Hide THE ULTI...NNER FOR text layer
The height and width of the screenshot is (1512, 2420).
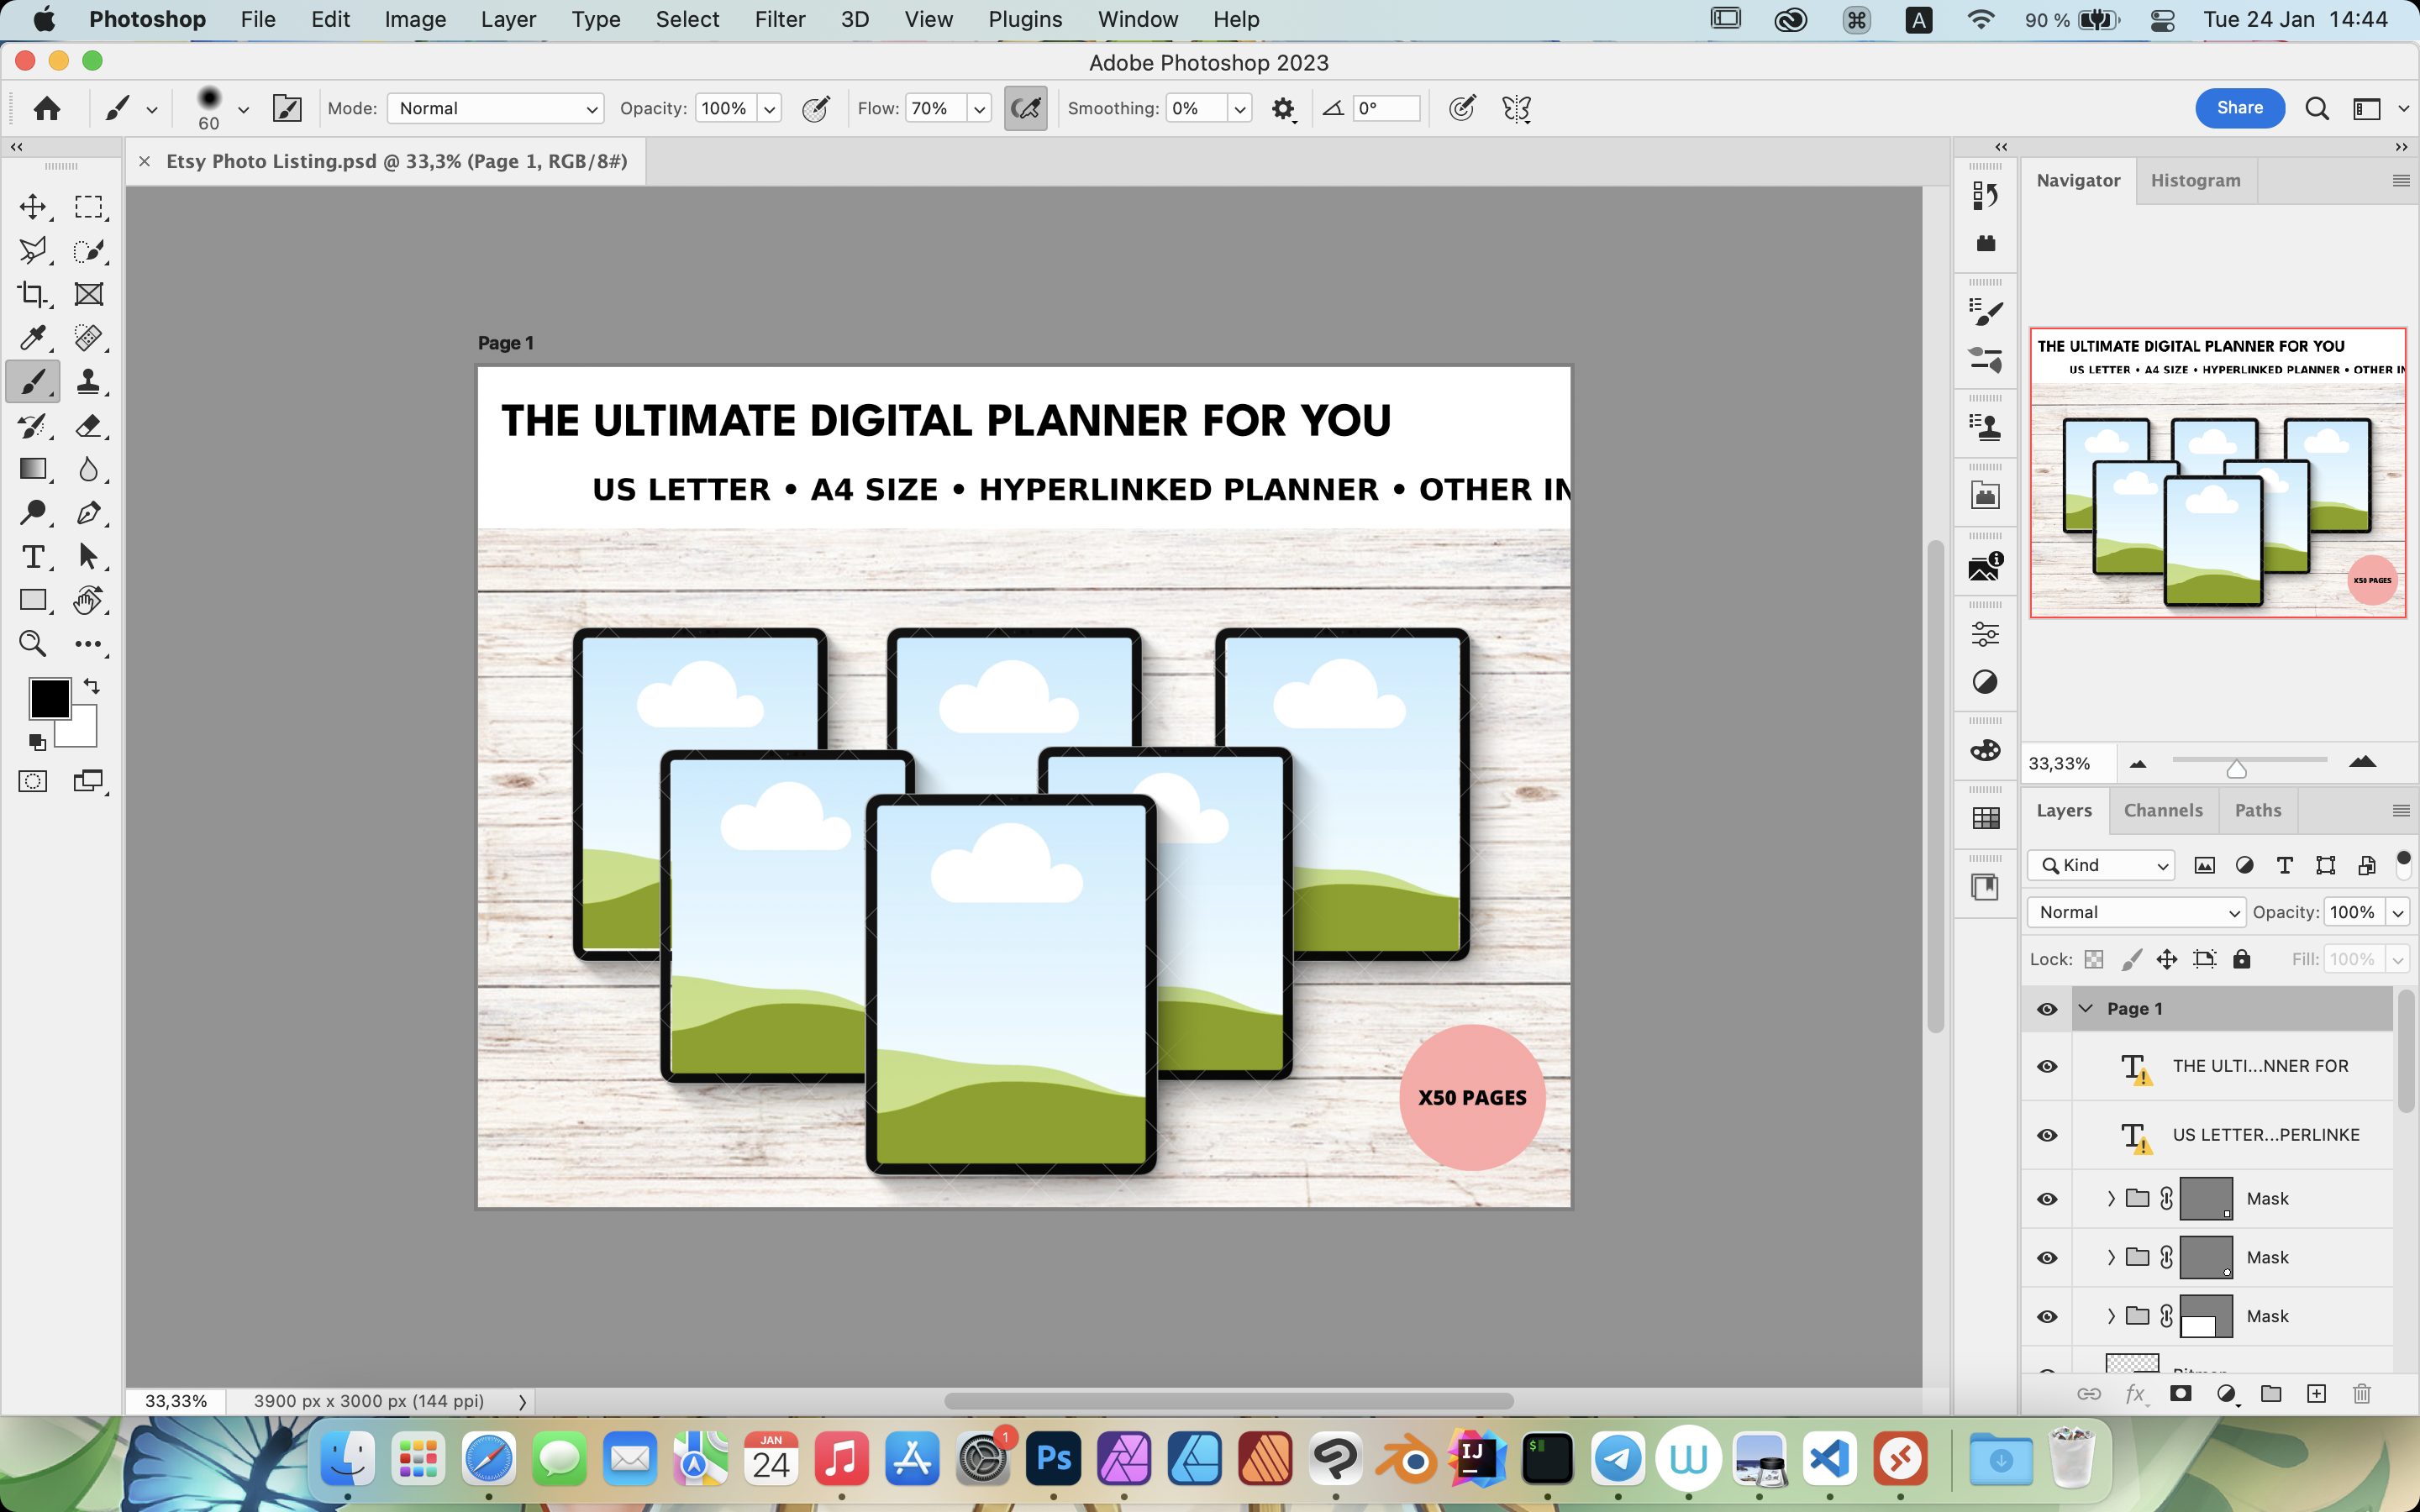coord(2047,1066)
